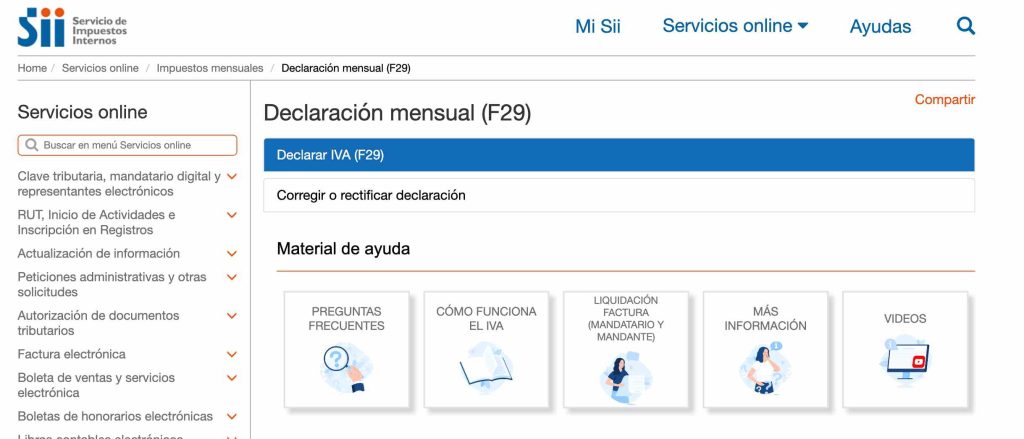Open CÓMO FUNCIONA EL IVA card title
The height and width of the screenshot is (439, 1024).
(x=486, y=319)
